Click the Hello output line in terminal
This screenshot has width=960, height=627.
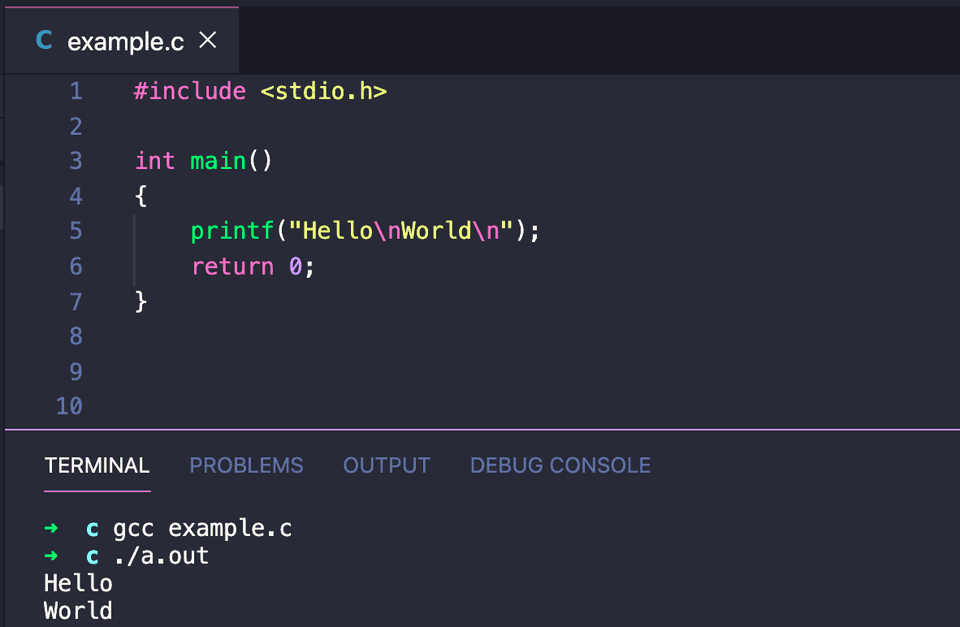(77, 583)
